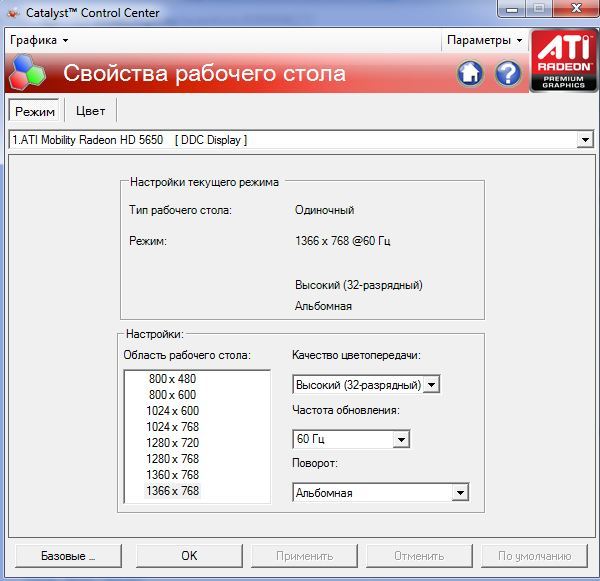The width and height of the screenshot is (600, 581).
Task: Open the Параметры menu
Action: [484, 40]
